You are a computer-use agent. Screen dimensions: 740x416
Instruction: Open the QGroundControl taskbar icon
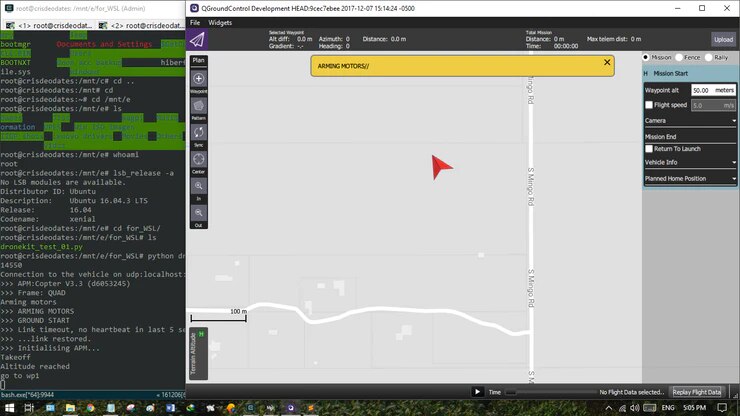click(291, 408)
